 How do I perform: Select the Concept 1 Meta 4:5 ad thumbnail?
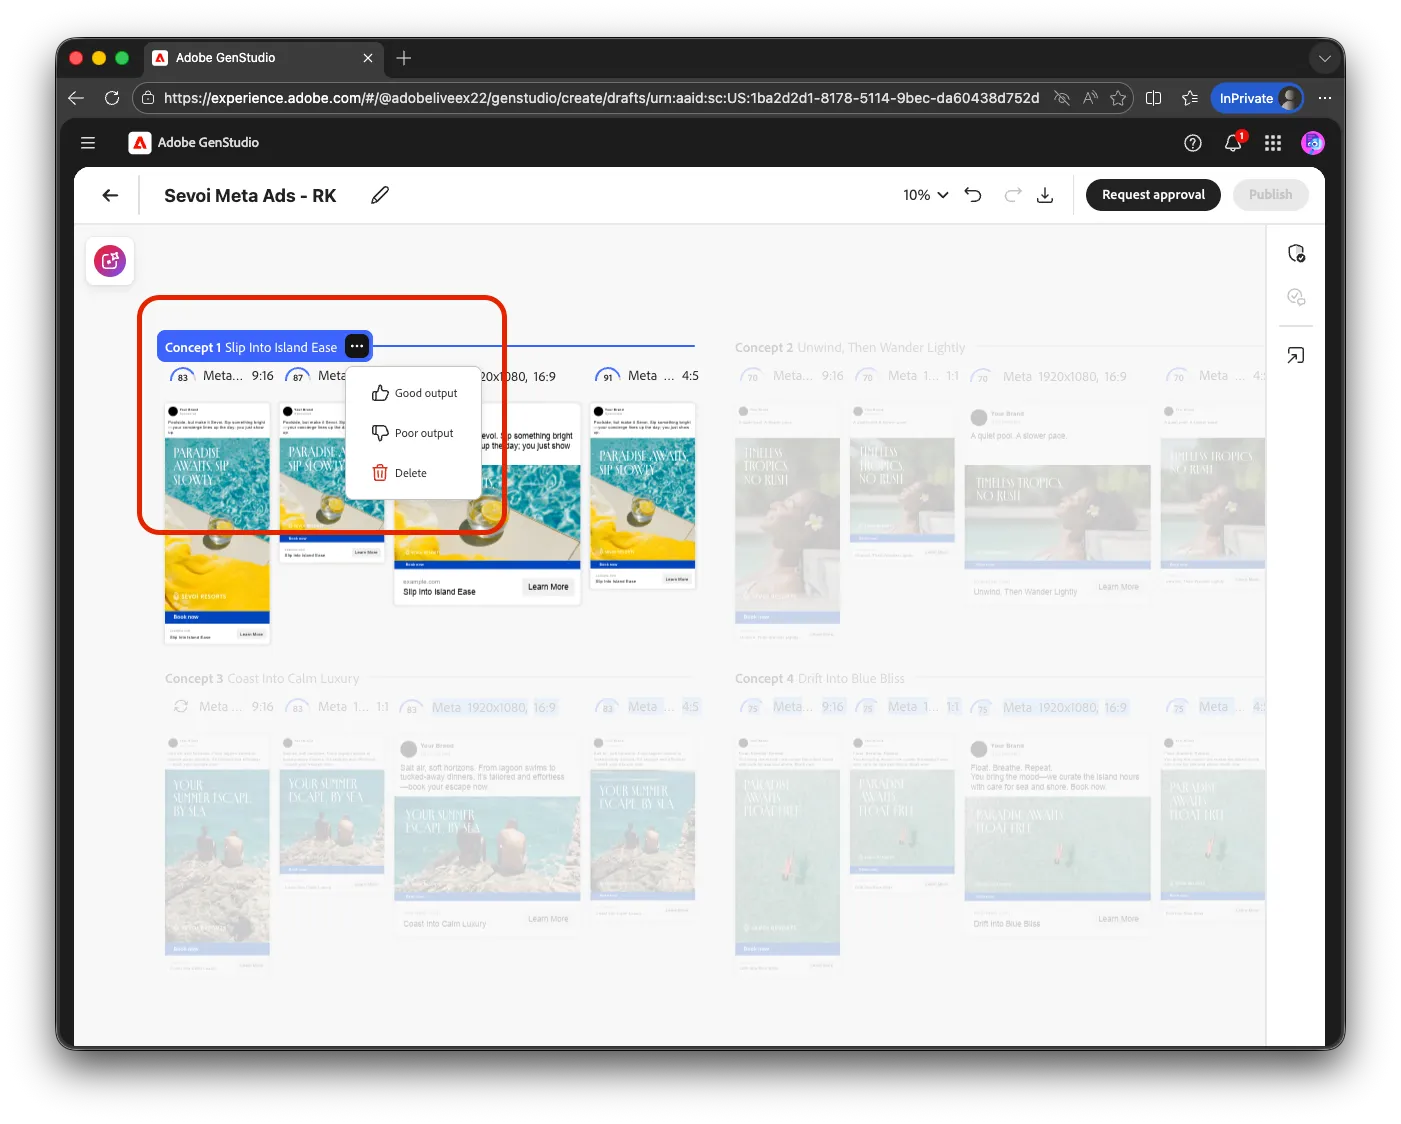coord(642,495)
